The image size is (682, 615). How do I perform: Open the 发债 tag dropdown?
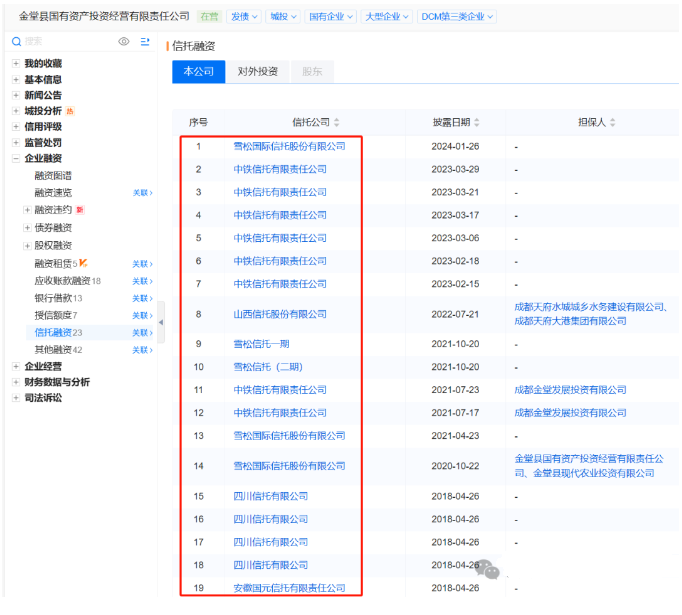(244, 17)
